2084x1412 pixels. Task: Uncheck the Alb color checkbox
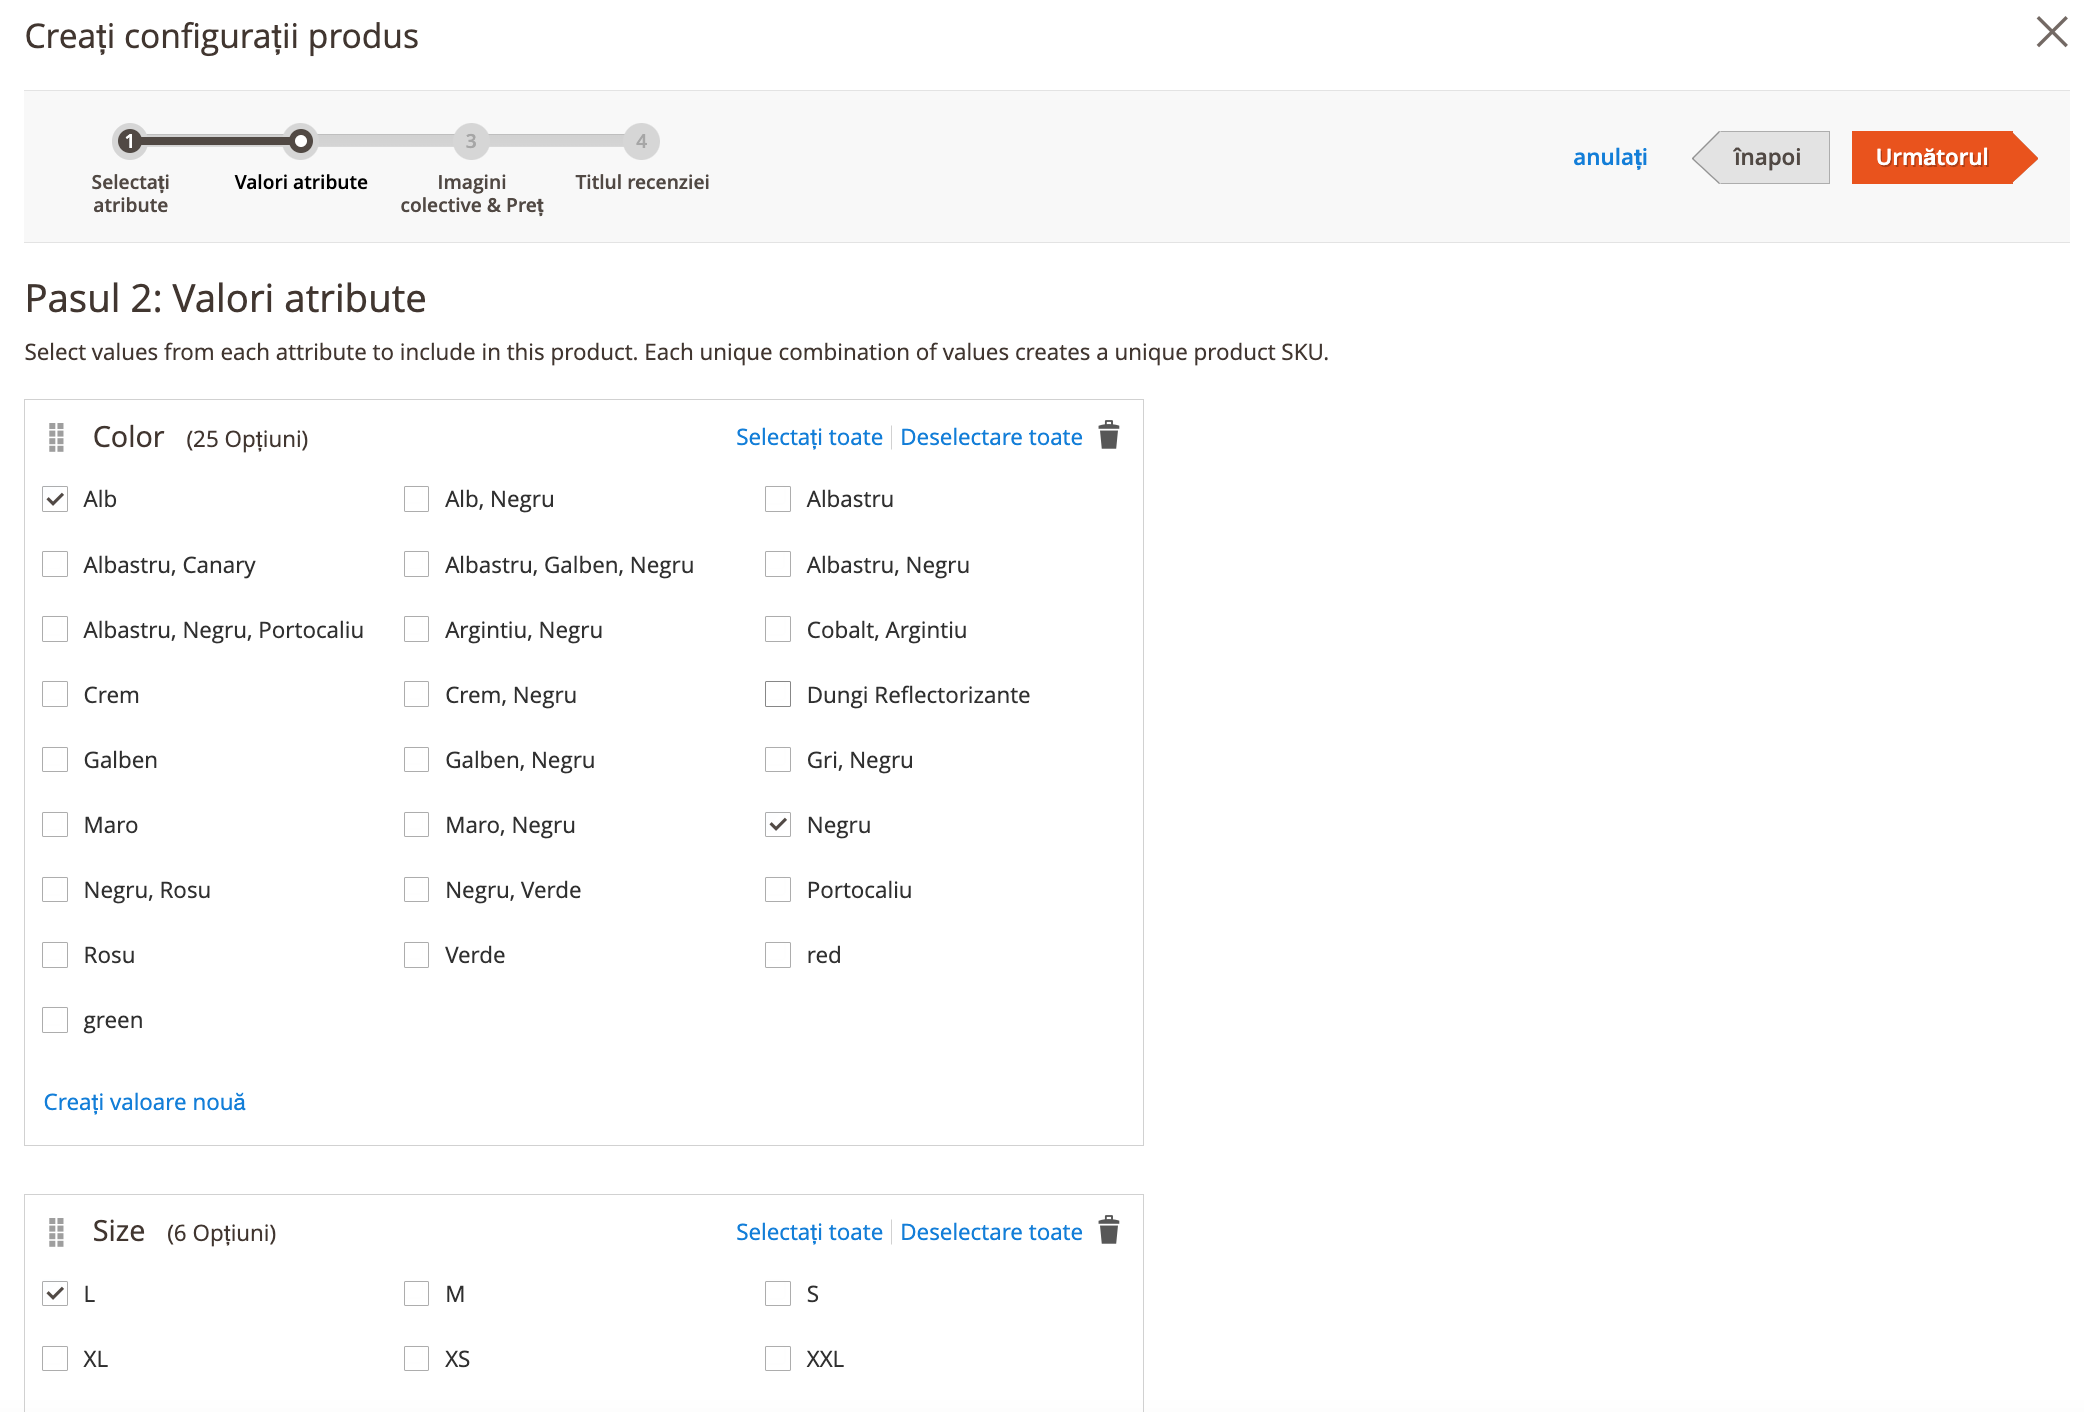pos(55,499)
